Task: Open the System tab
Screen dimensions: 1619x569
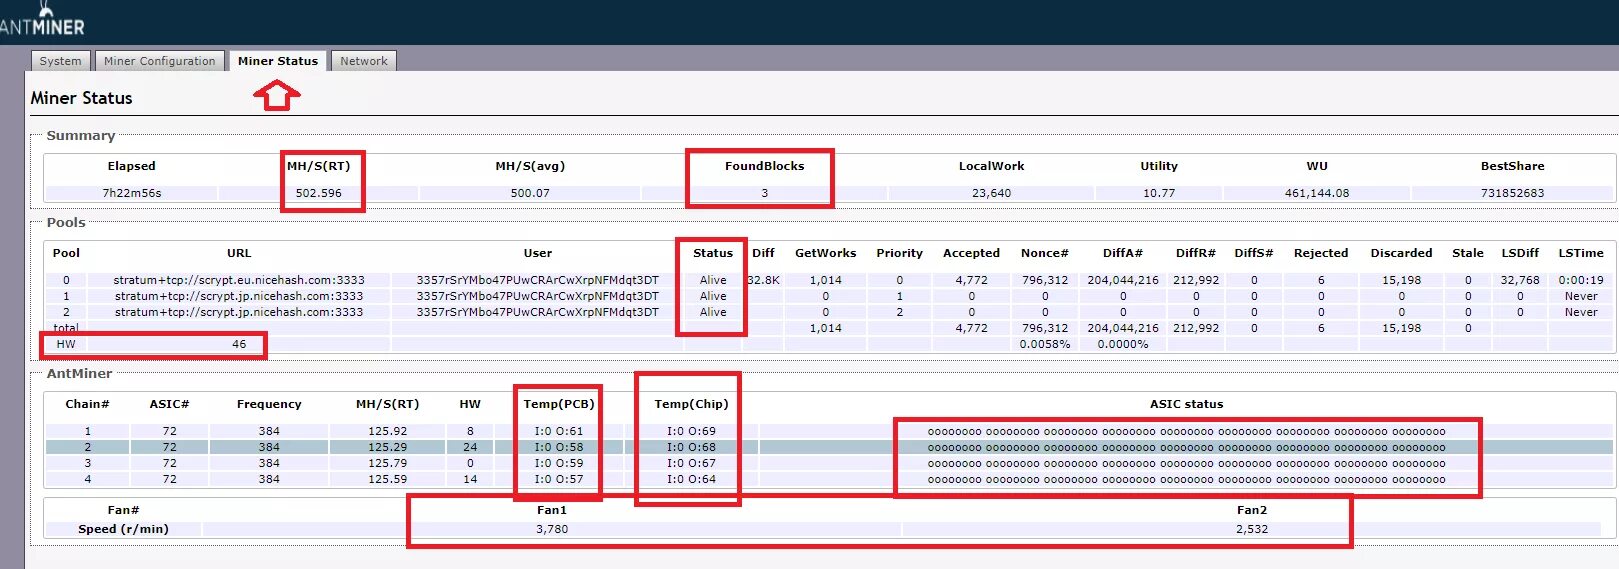Action: [61, 61]
